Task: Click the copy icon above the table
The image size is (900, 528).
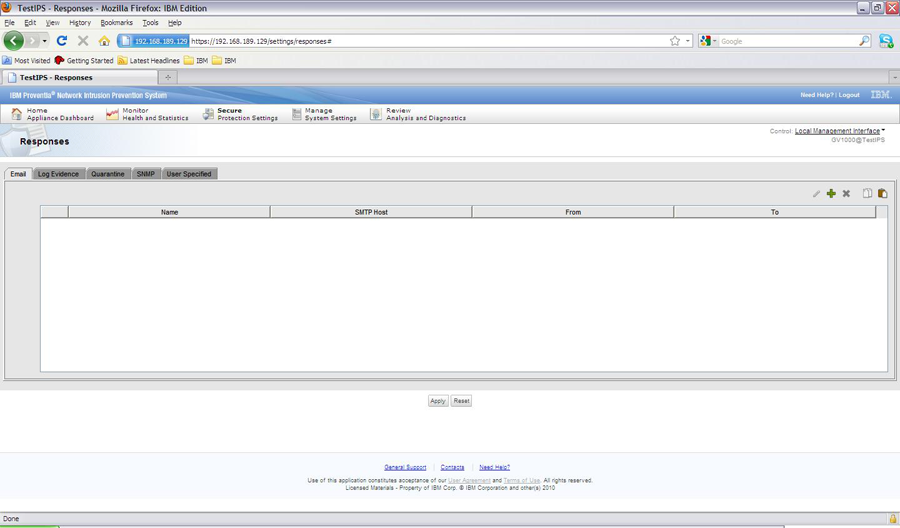Action: pos(867,193)
